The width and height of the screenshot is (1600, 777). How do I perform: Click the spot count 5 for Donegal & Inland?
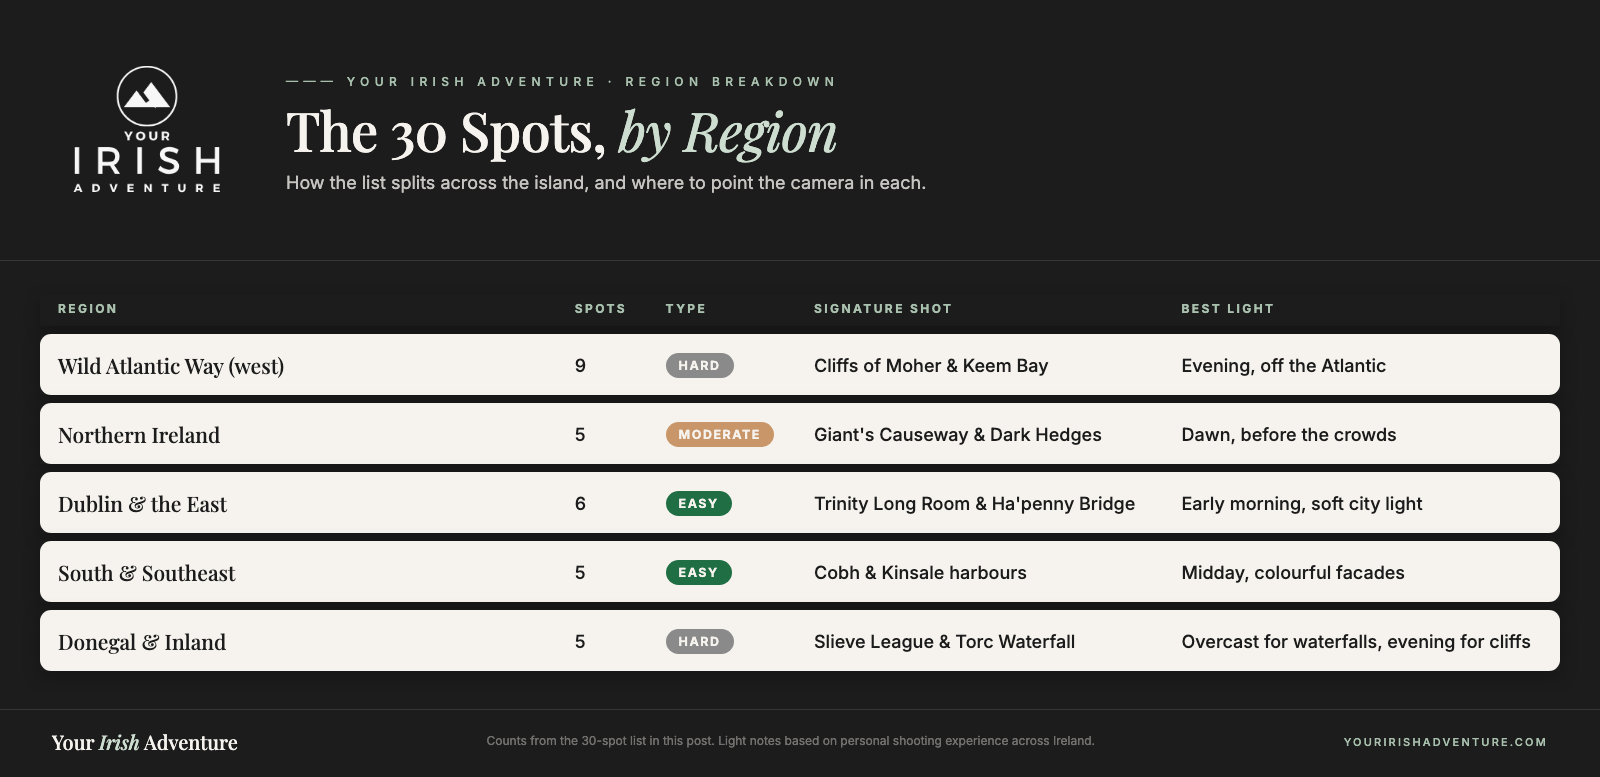click(x=580, y=642)
